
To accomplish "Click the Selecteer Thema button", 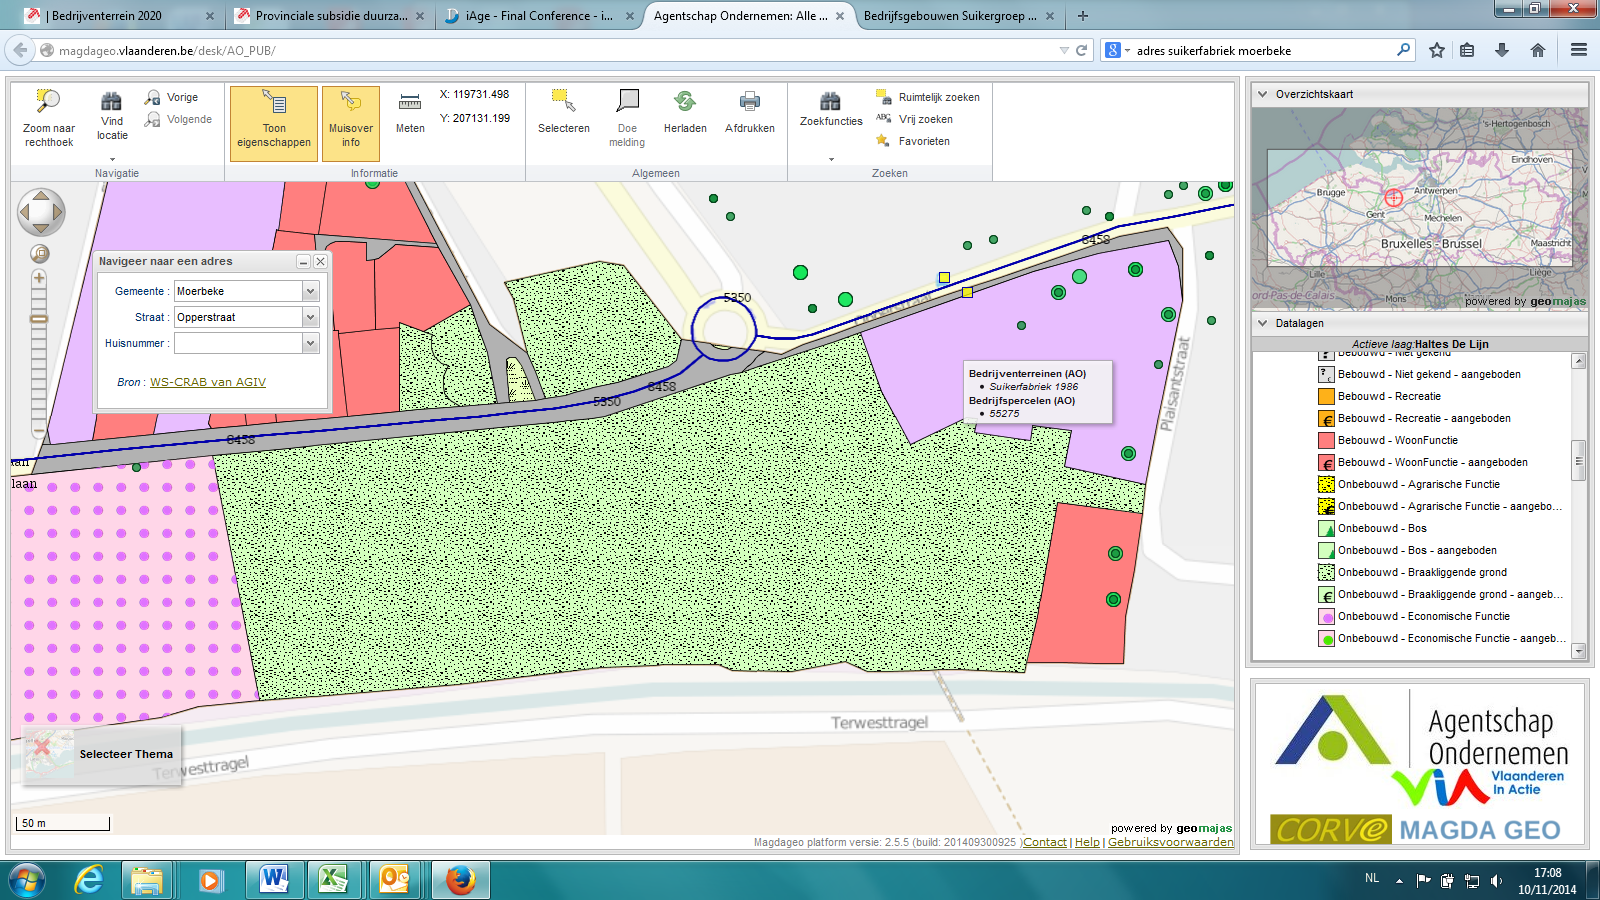I will pyautogui.click(x=101, y=754).
